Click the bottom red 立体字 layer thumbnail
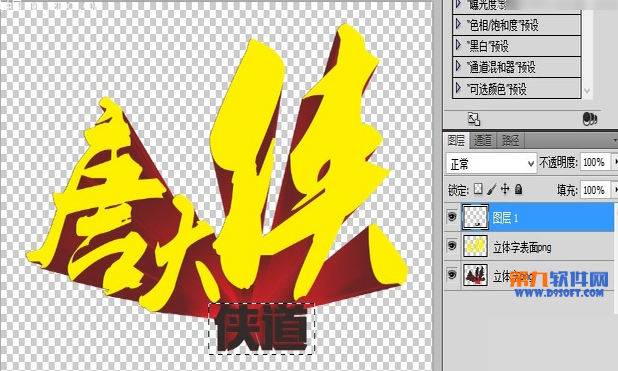Image resolution: width=618 pixels, height=371 pixels. click(x=475, y=275)
